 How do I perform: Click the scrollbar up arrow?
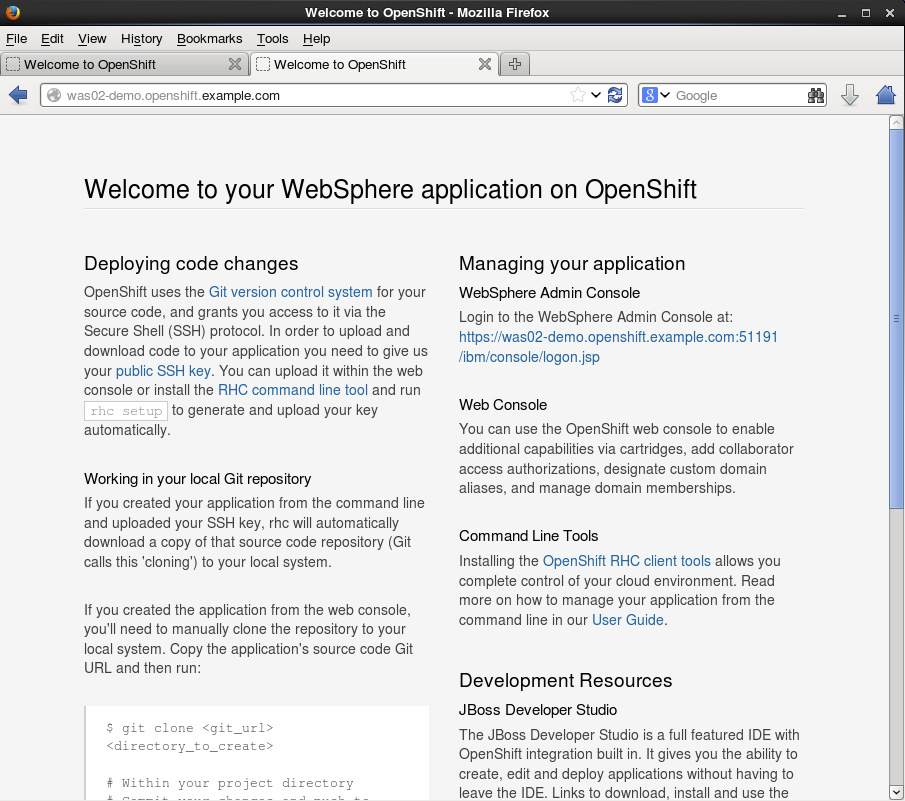896,122
